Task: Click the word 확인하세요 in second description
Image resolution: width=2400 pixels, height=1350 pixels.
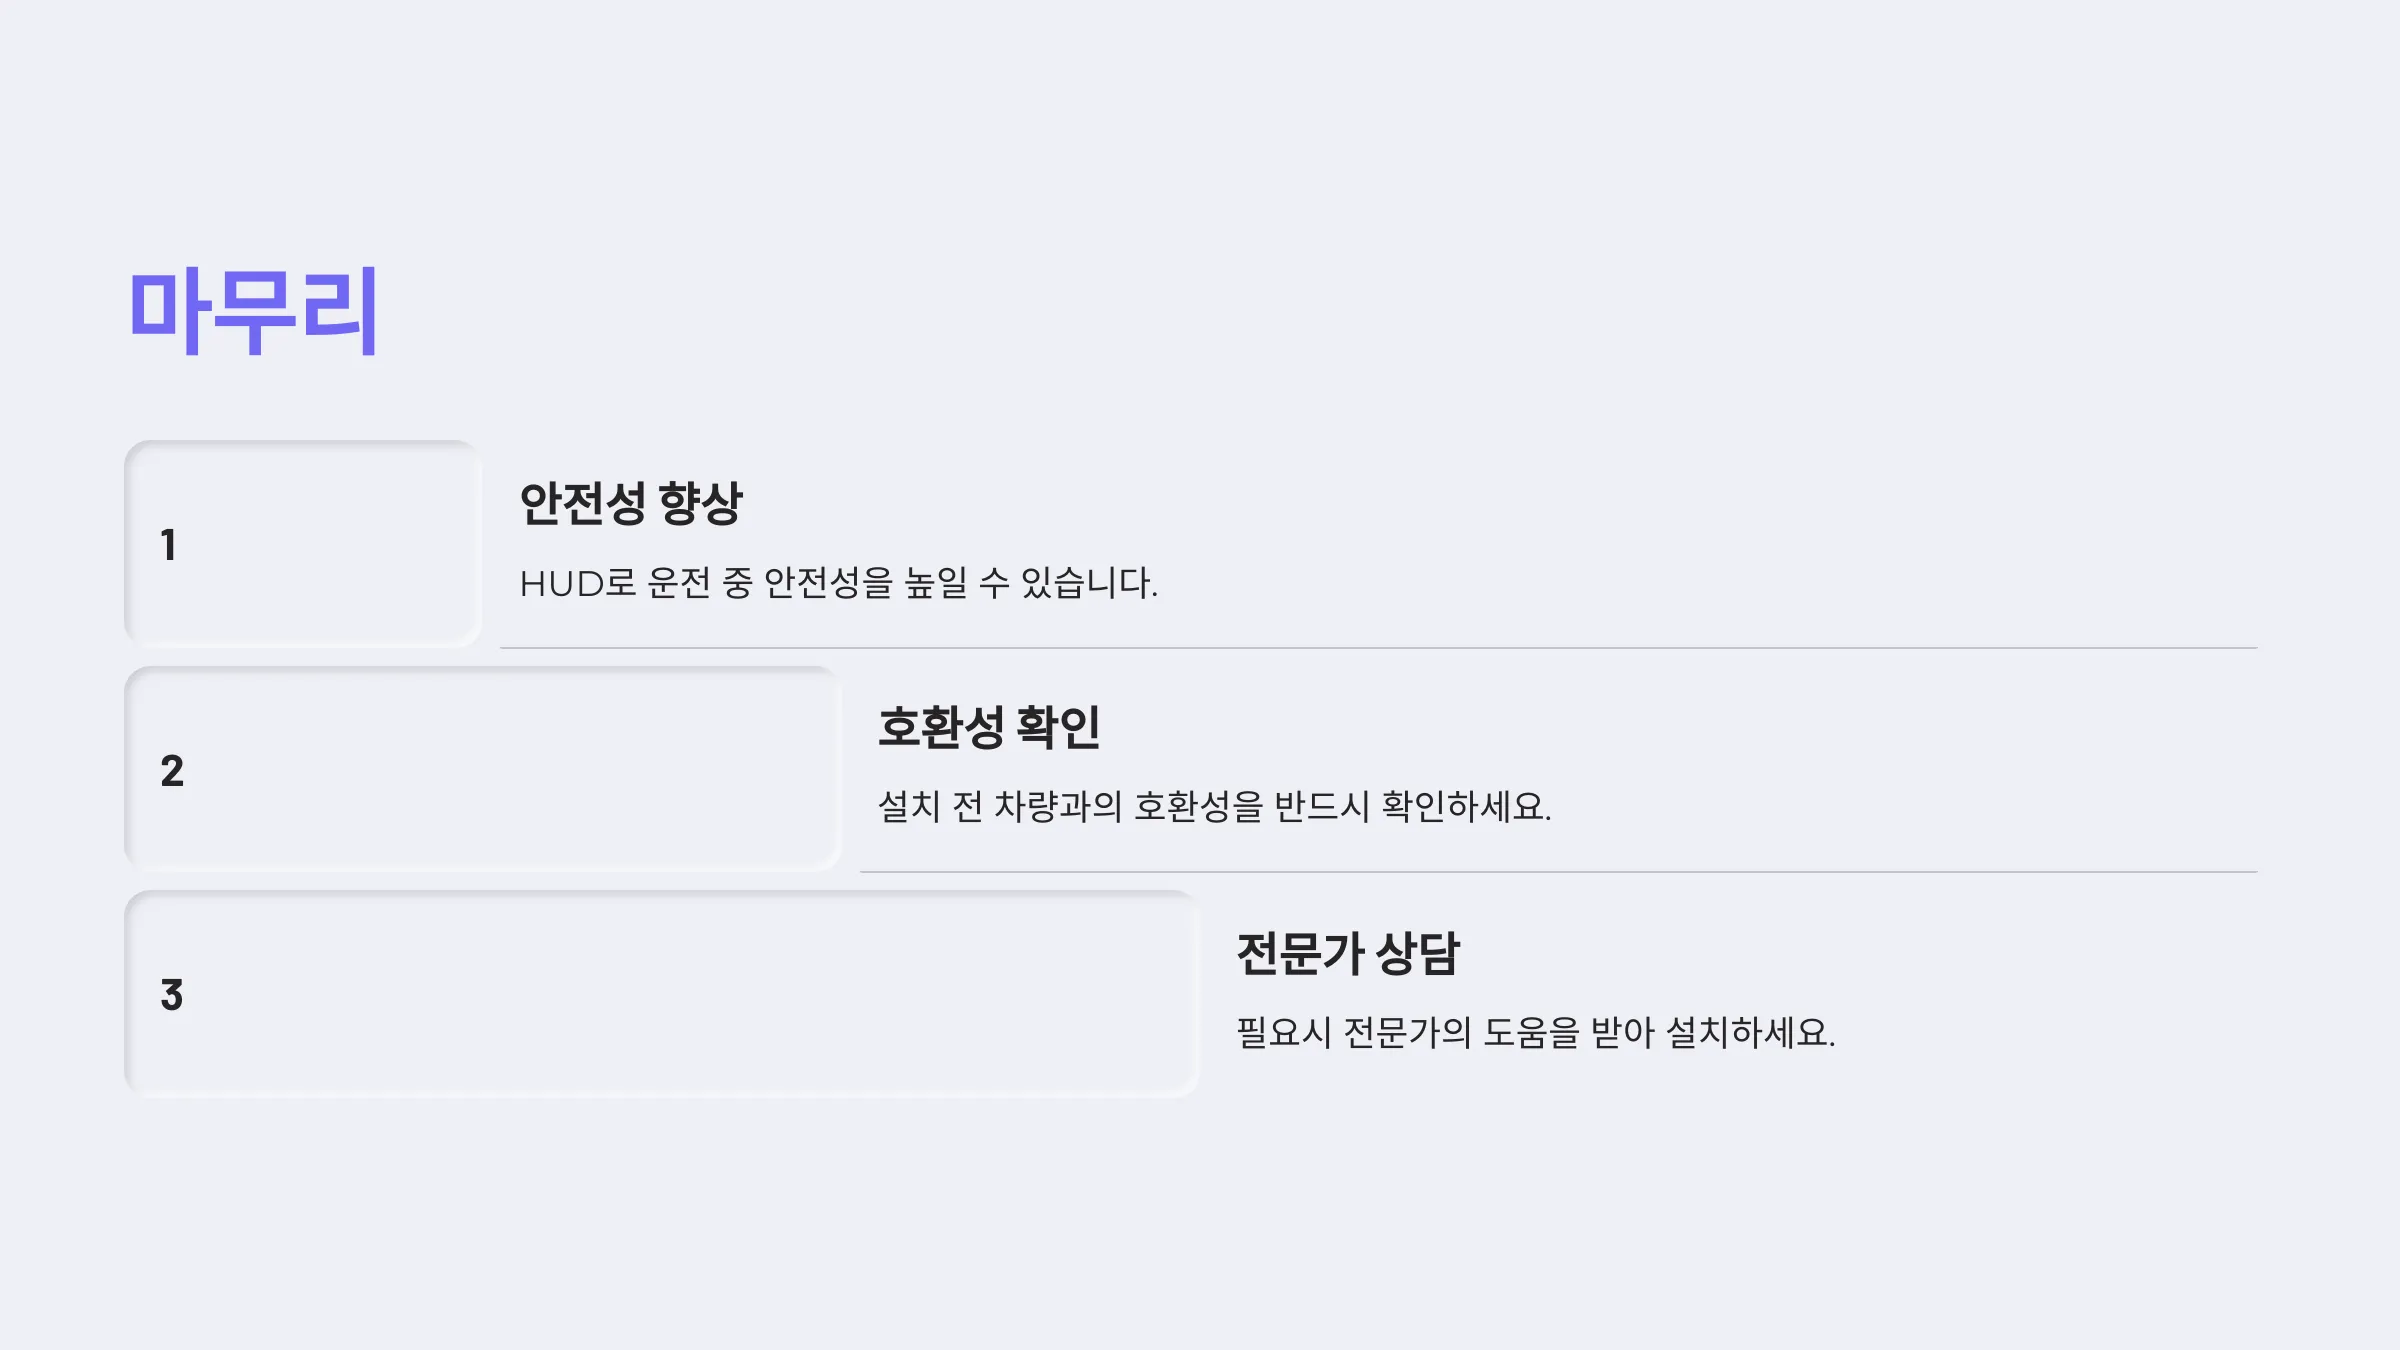Action: click(1466, 806)
